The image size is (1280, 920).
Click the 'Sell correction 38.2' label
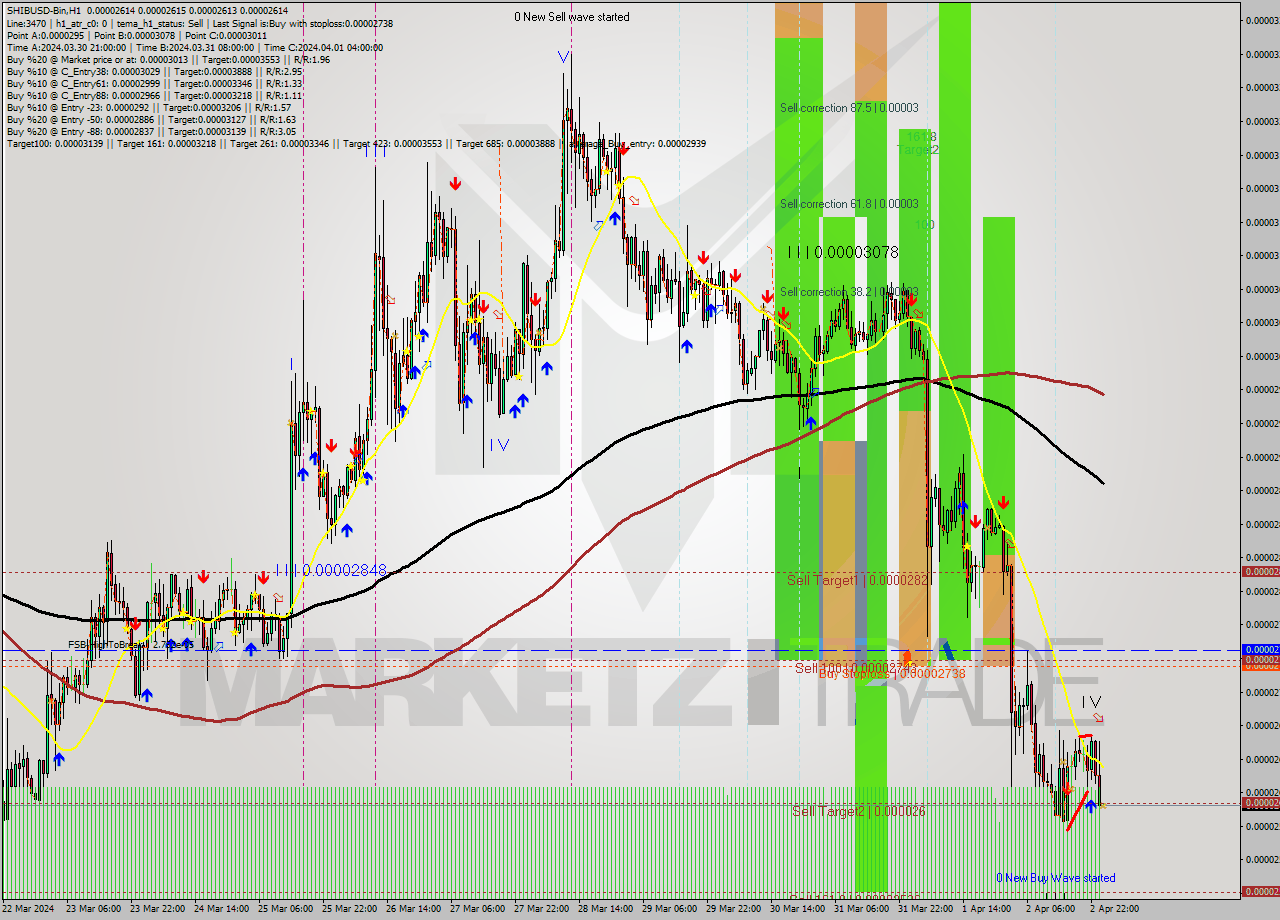[849, 292]
